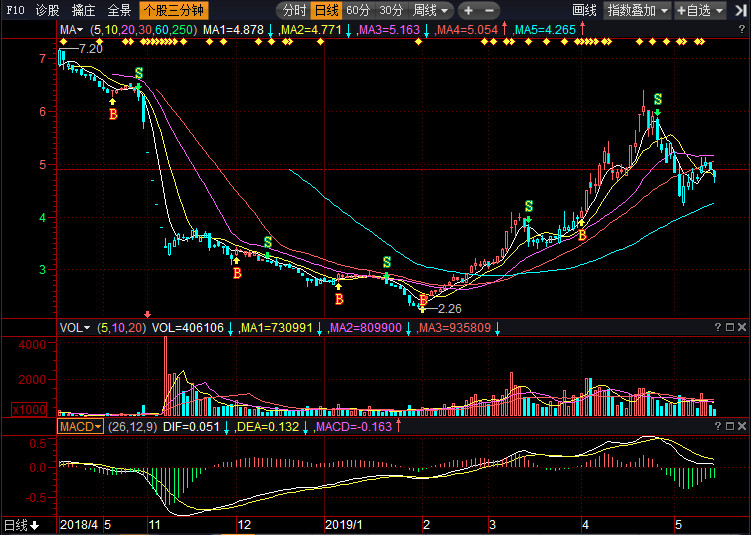Open the 周线 period dropdown
Viewport: 751px width, 535px height.
pos(431,10)
